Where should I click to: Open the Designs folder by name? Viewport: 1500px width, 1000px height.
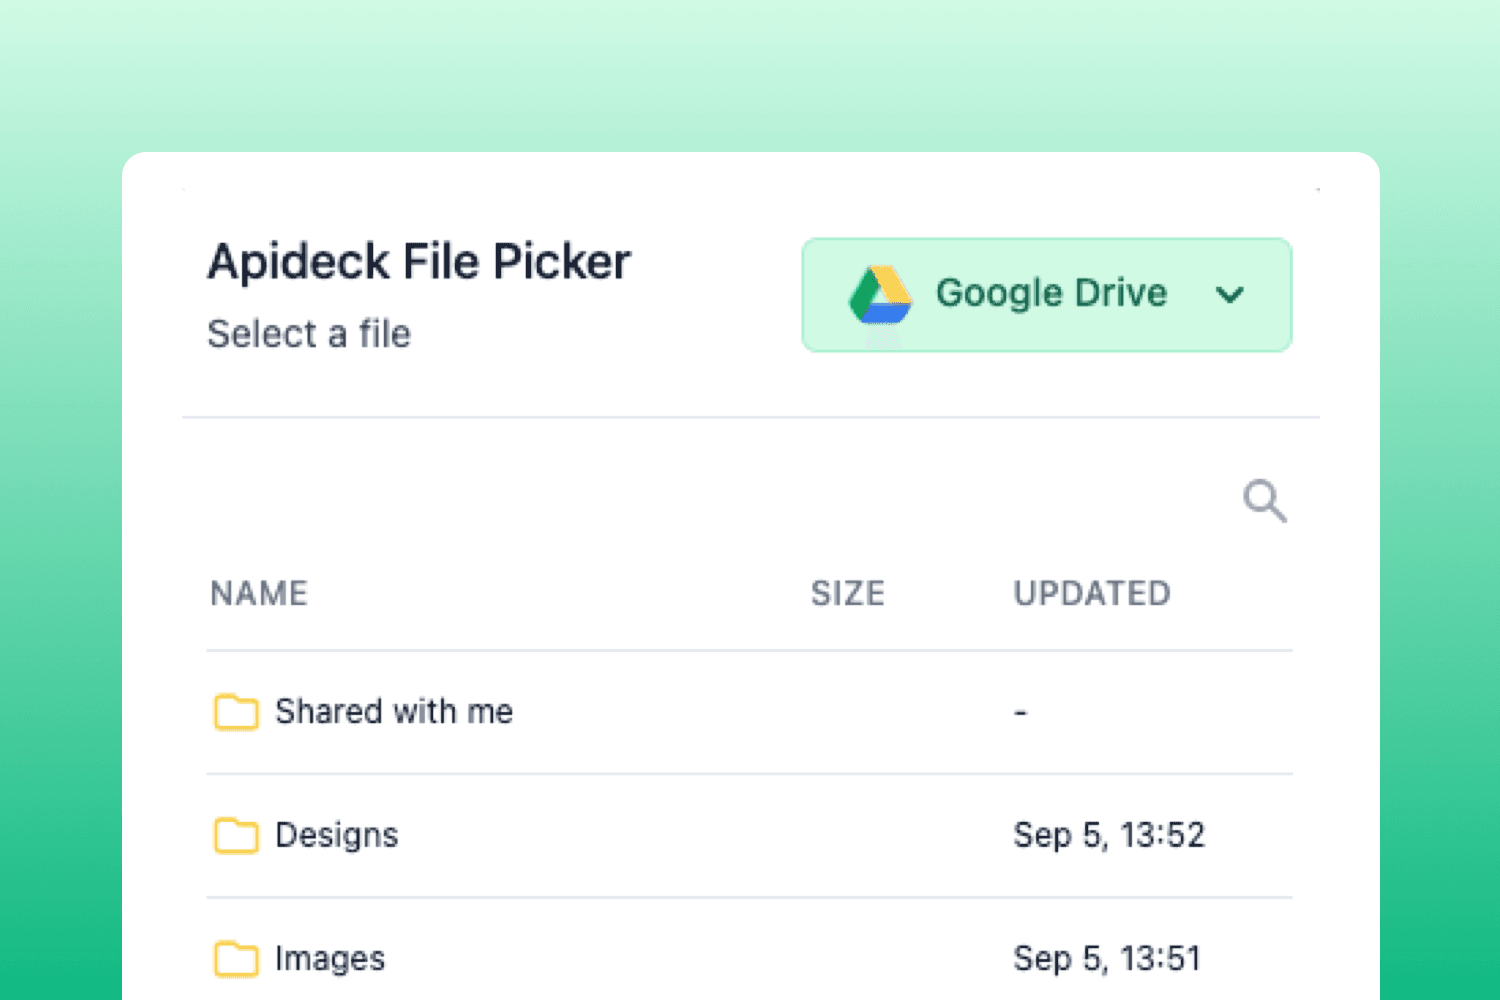[337, 835]
